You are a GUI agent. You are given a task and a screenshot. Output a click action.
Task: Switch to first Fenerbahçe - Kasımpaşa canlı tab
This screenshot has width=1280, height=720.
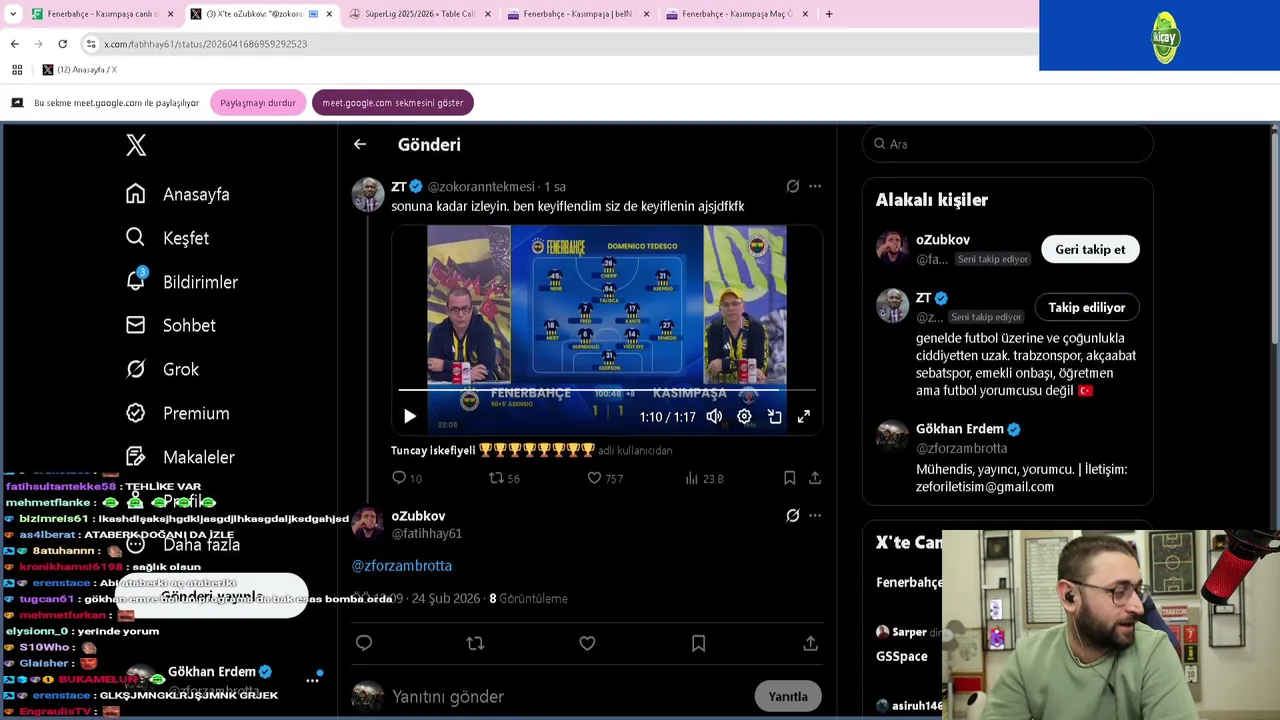103,14
